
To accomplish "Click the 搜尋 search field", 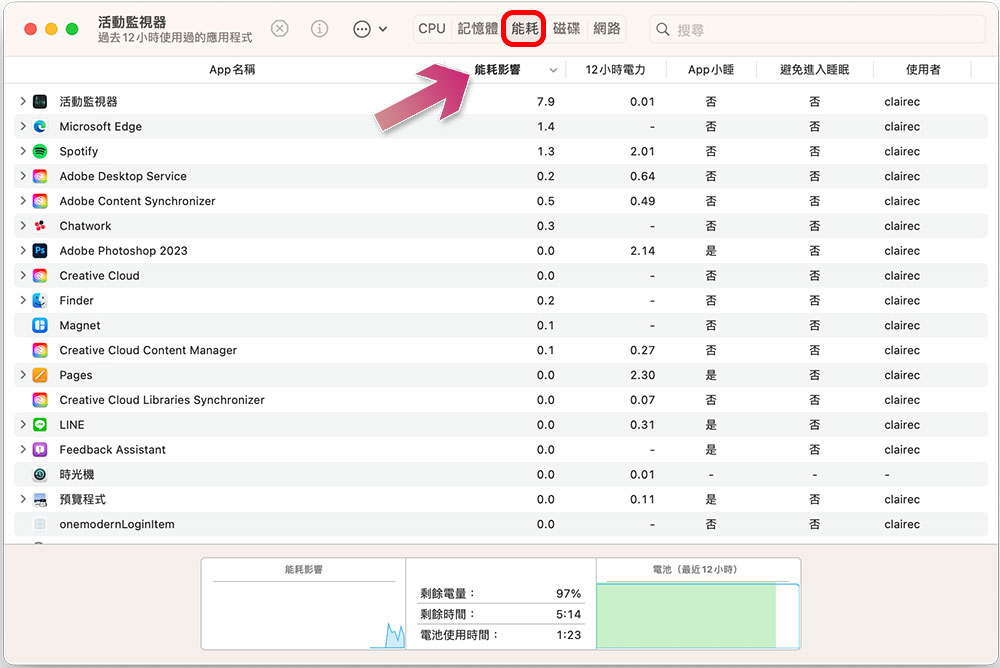I will coord(818,29).
